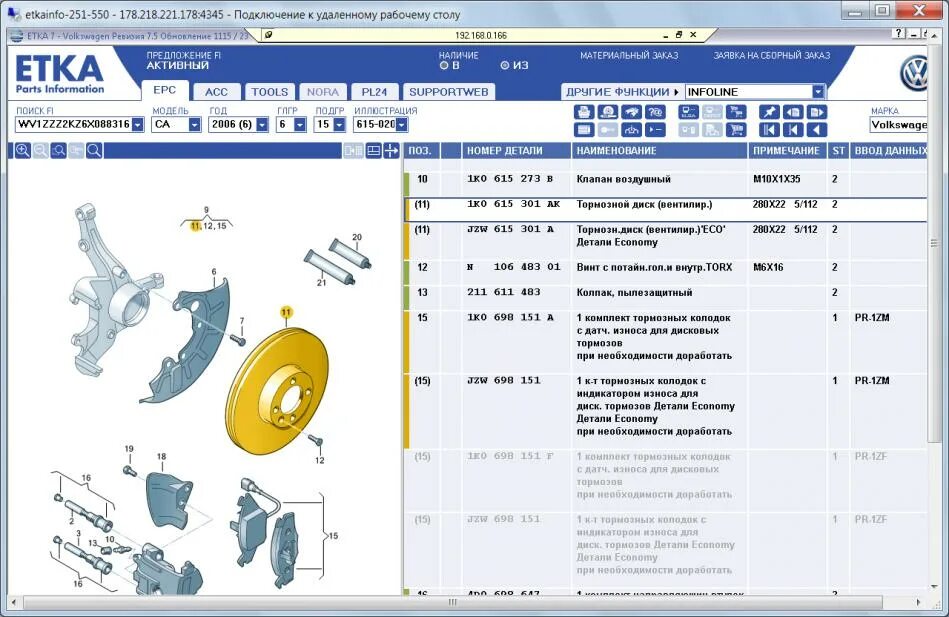Click the handshake icon in the toolbar
Viewport: 949px width, 617px height.
pyautogui.click(x=631, y=112)
